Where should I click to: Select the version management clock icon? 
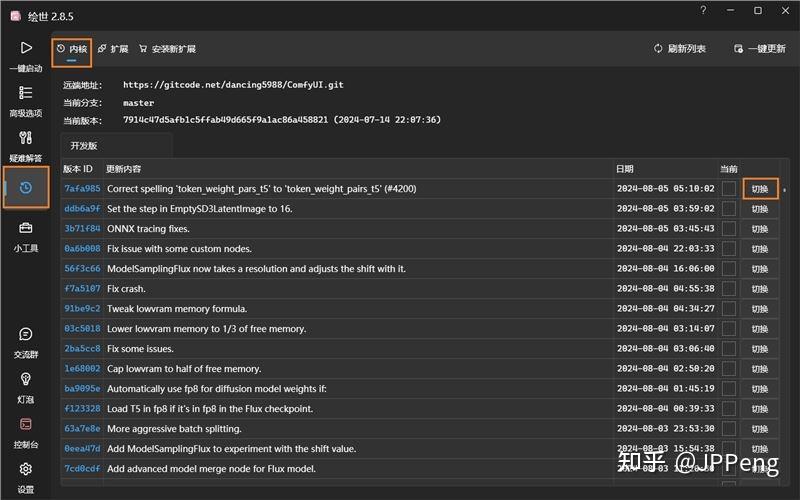pyautogui.click(x=26, y=187)
